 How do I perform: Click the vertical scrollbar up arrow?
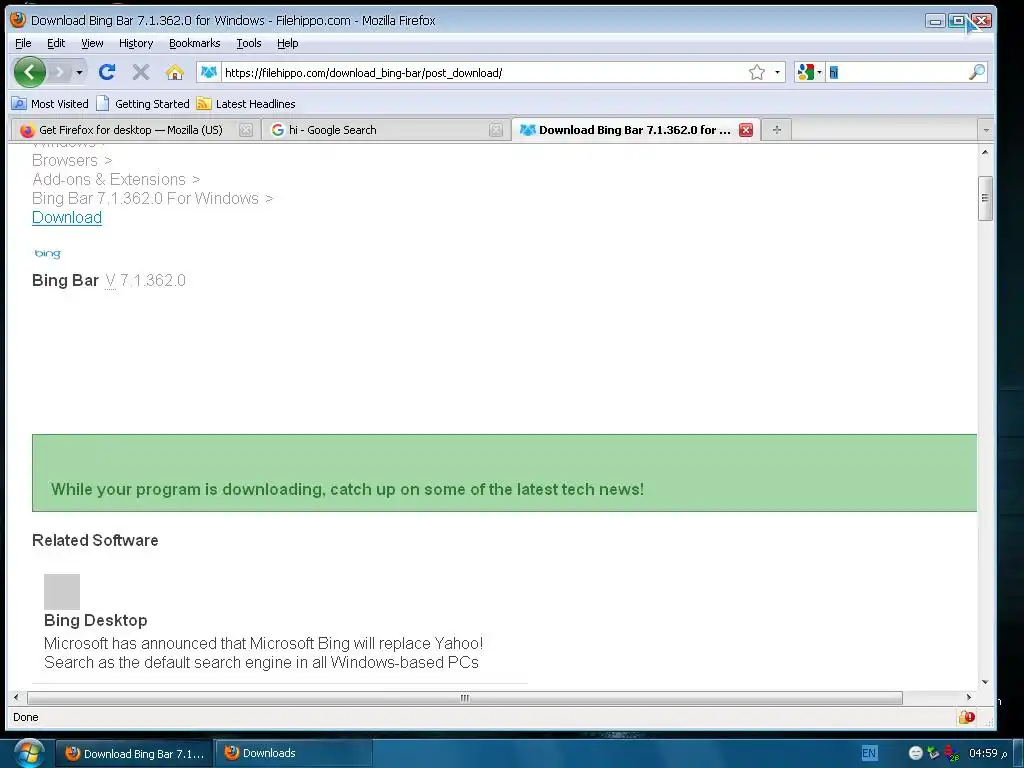pyautogui.click(x=985, y=152)
